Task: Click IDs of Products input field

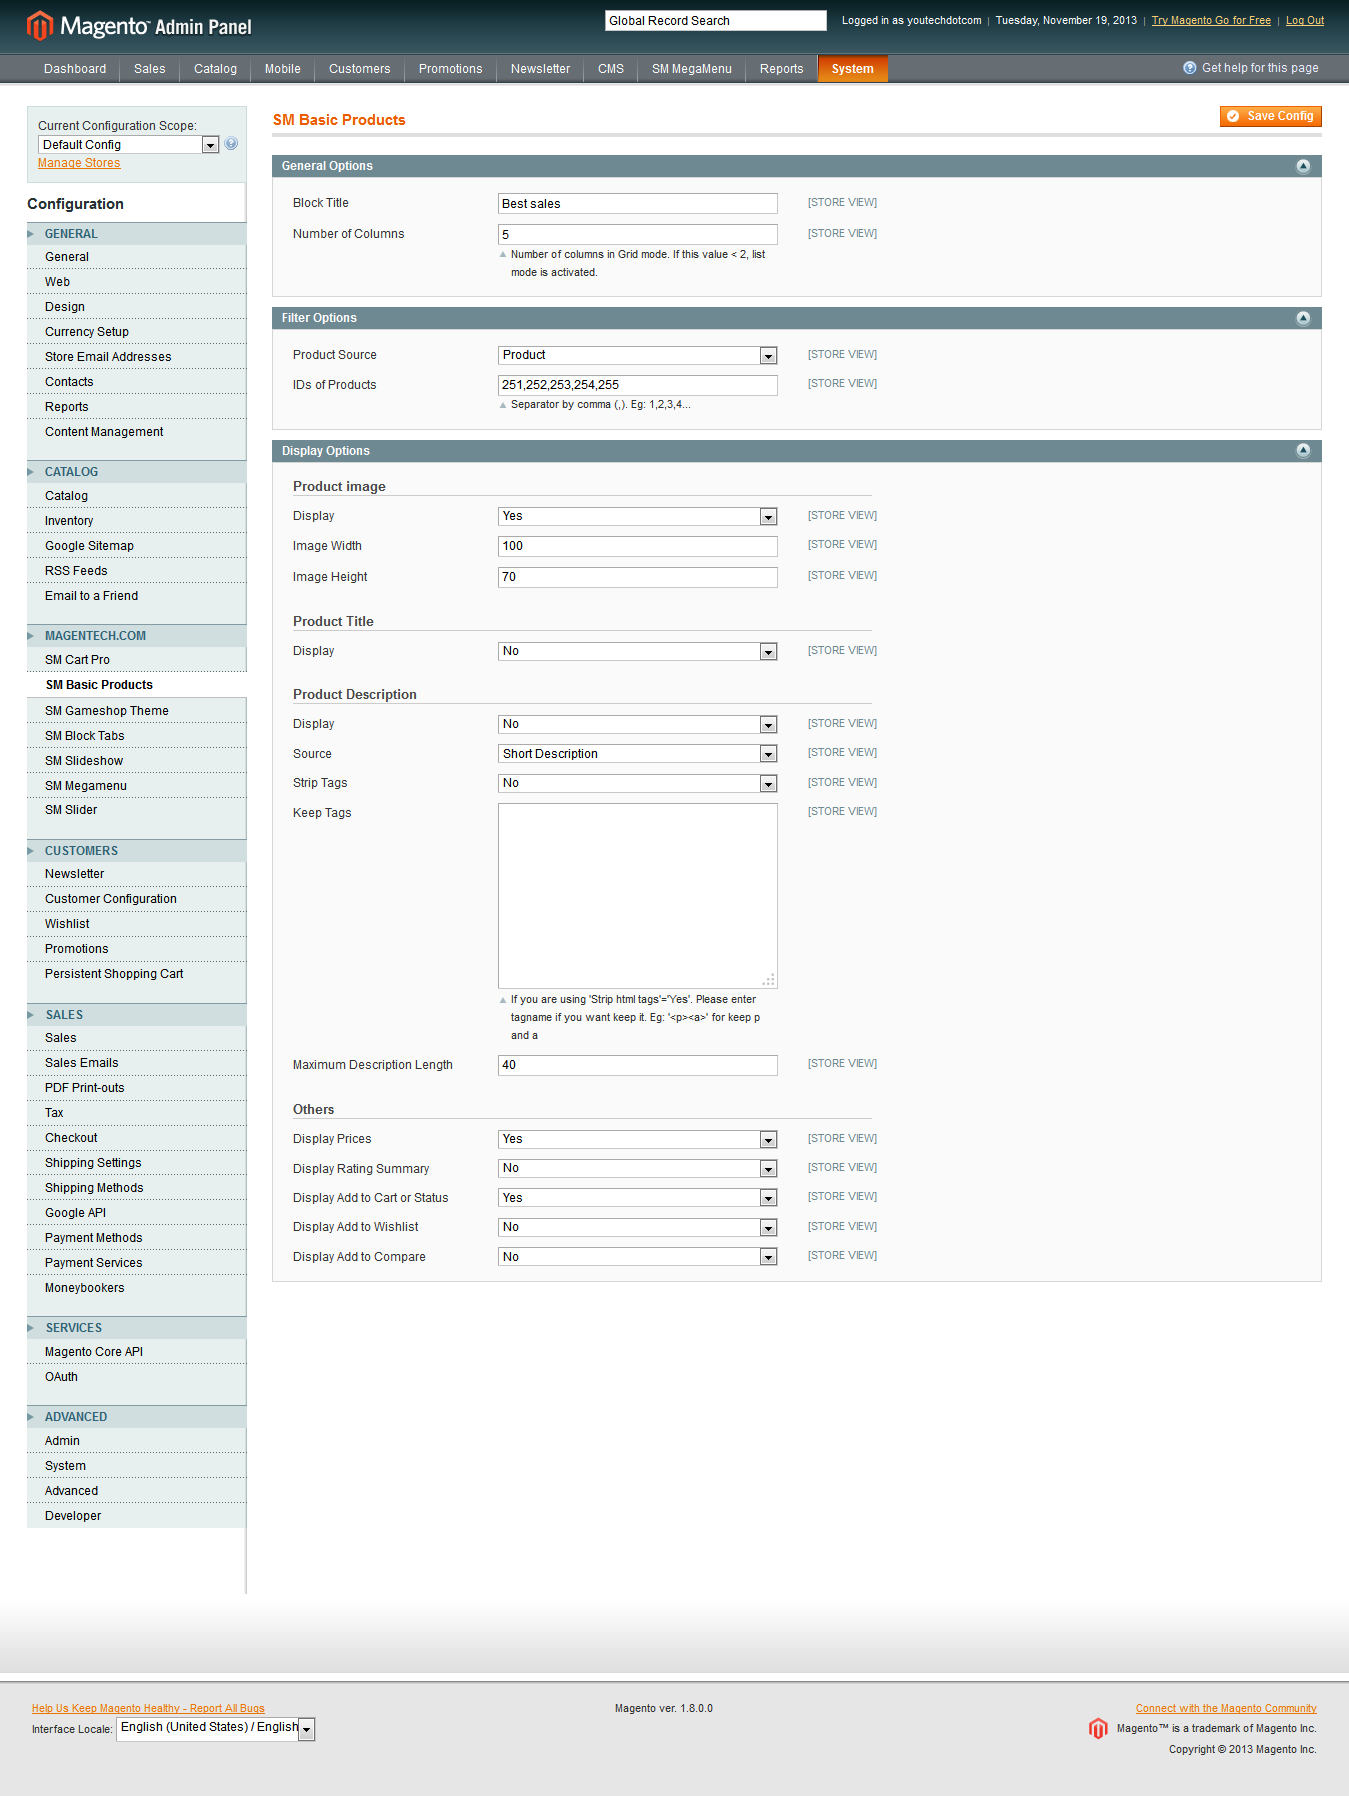Action: pos(638,385)
